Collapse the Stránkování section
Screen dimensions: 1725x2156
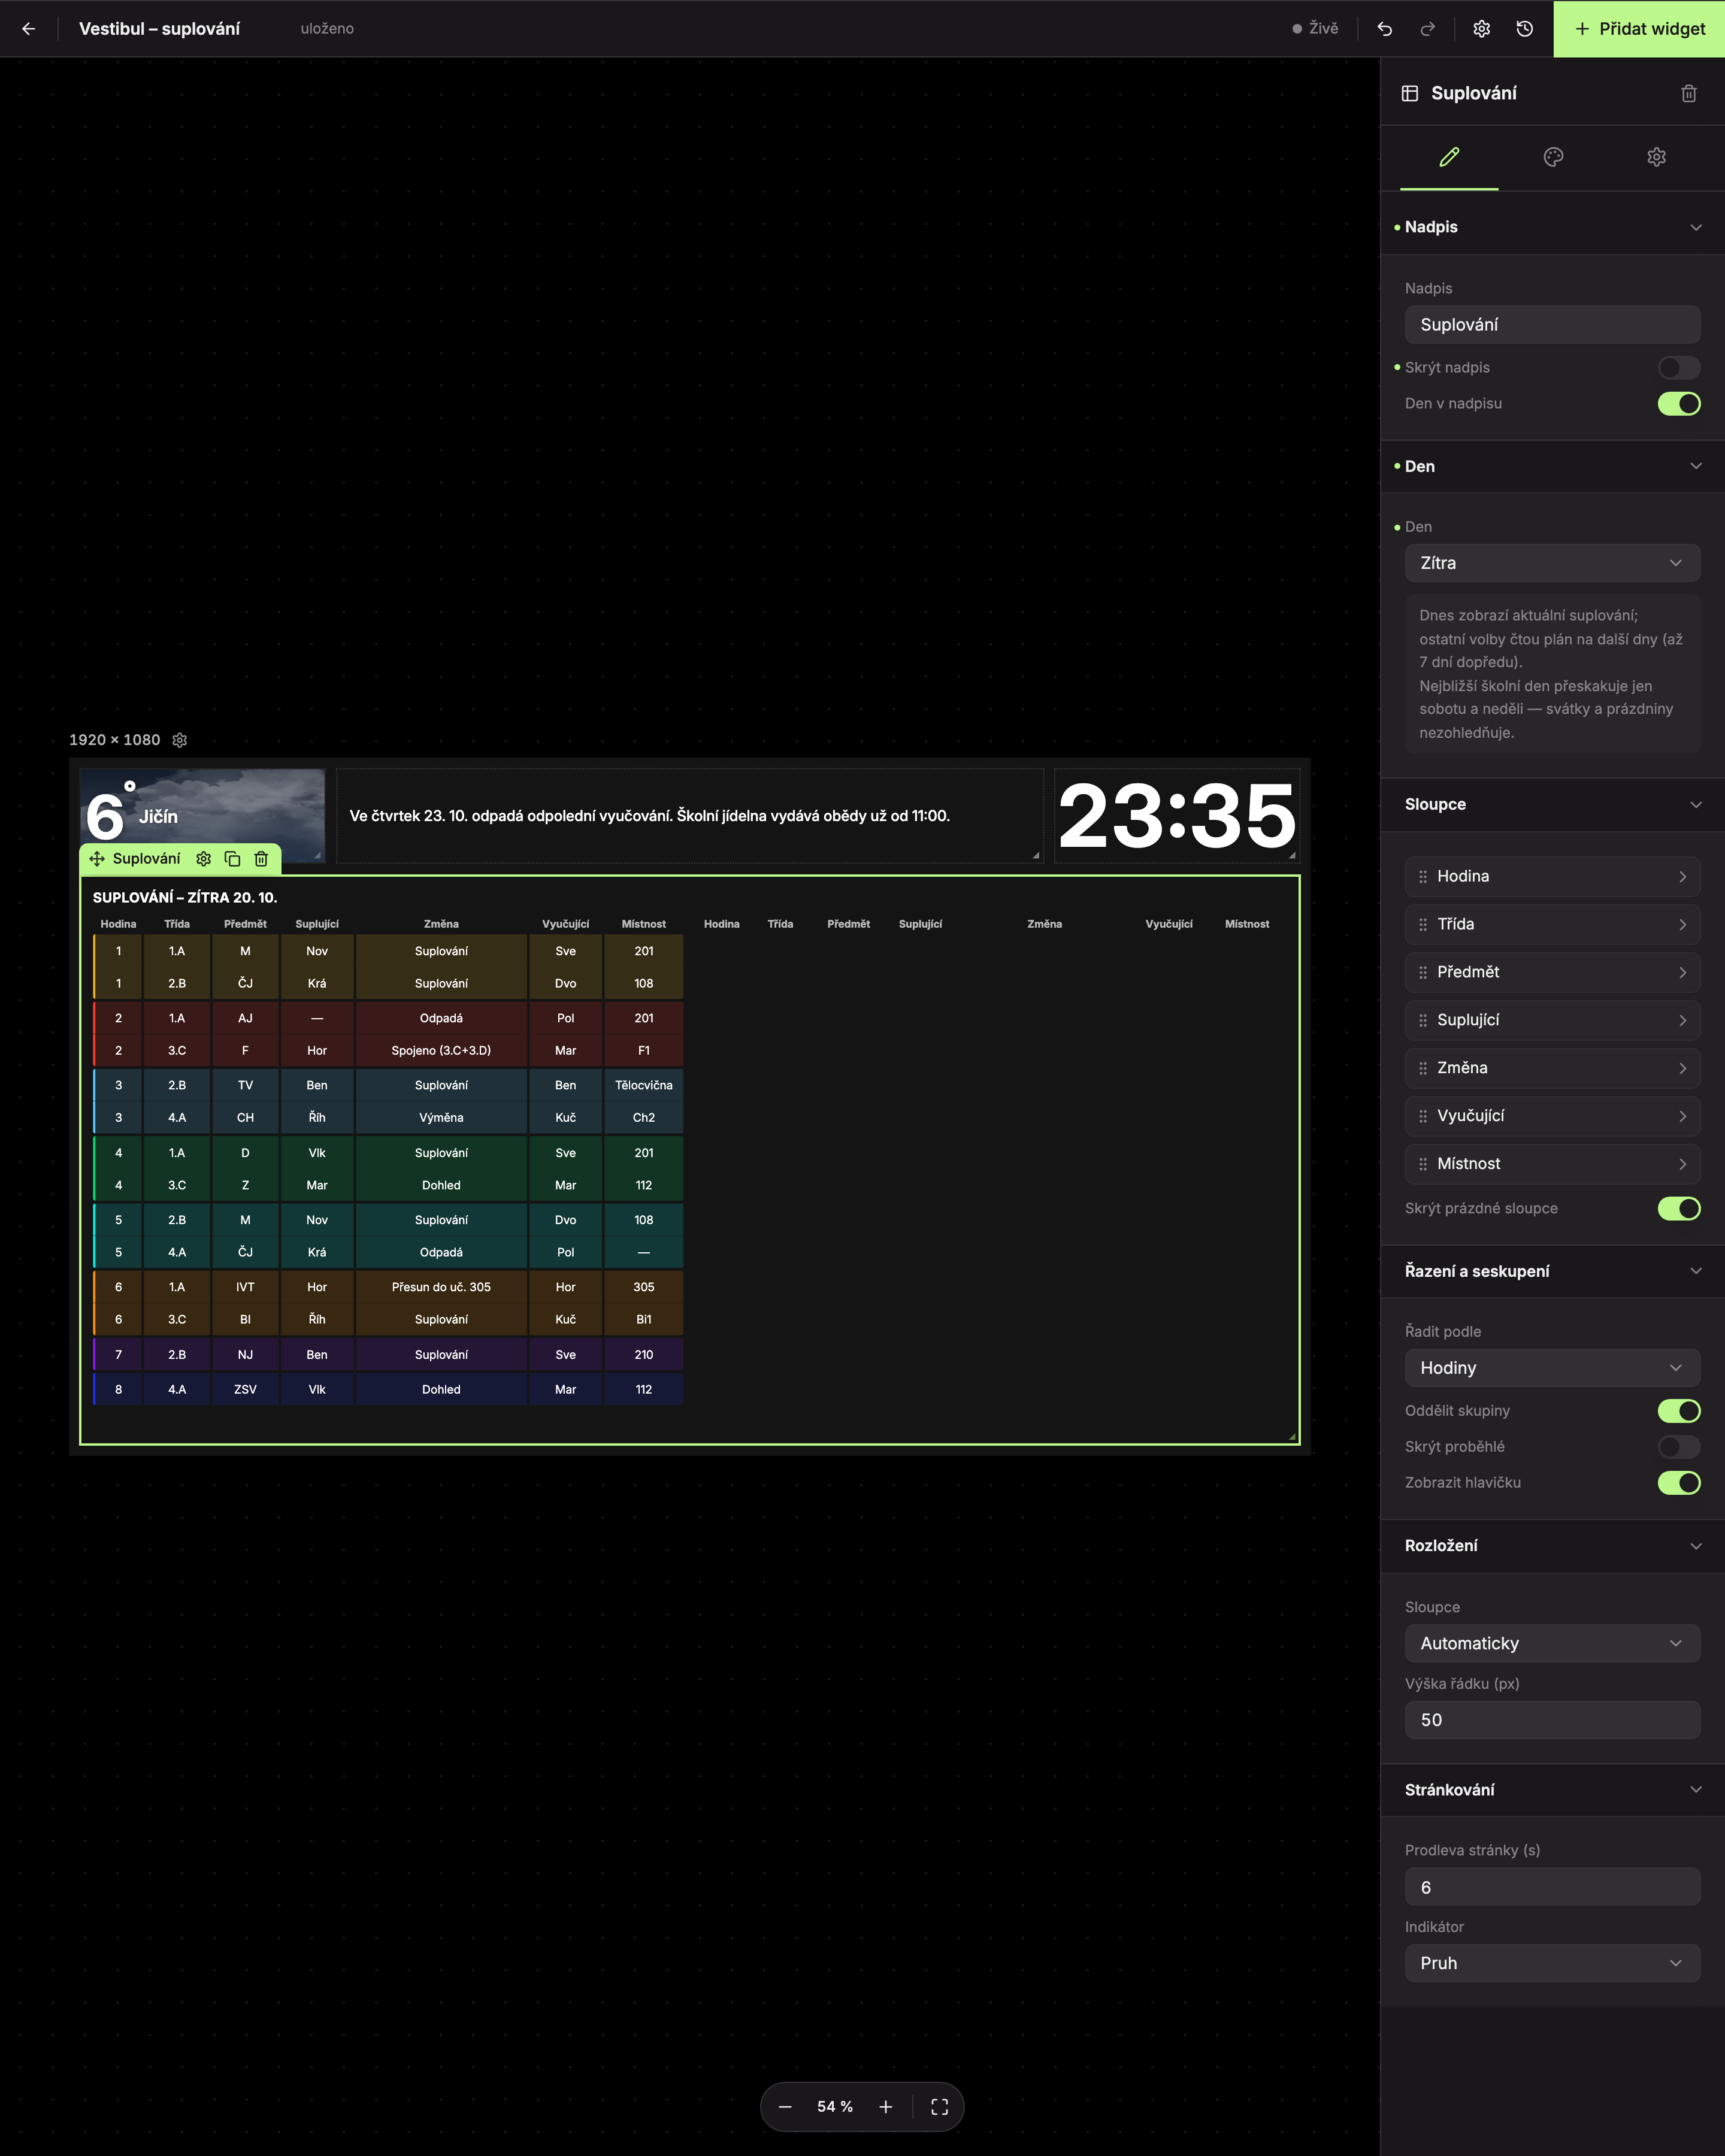(1552, 1790)
